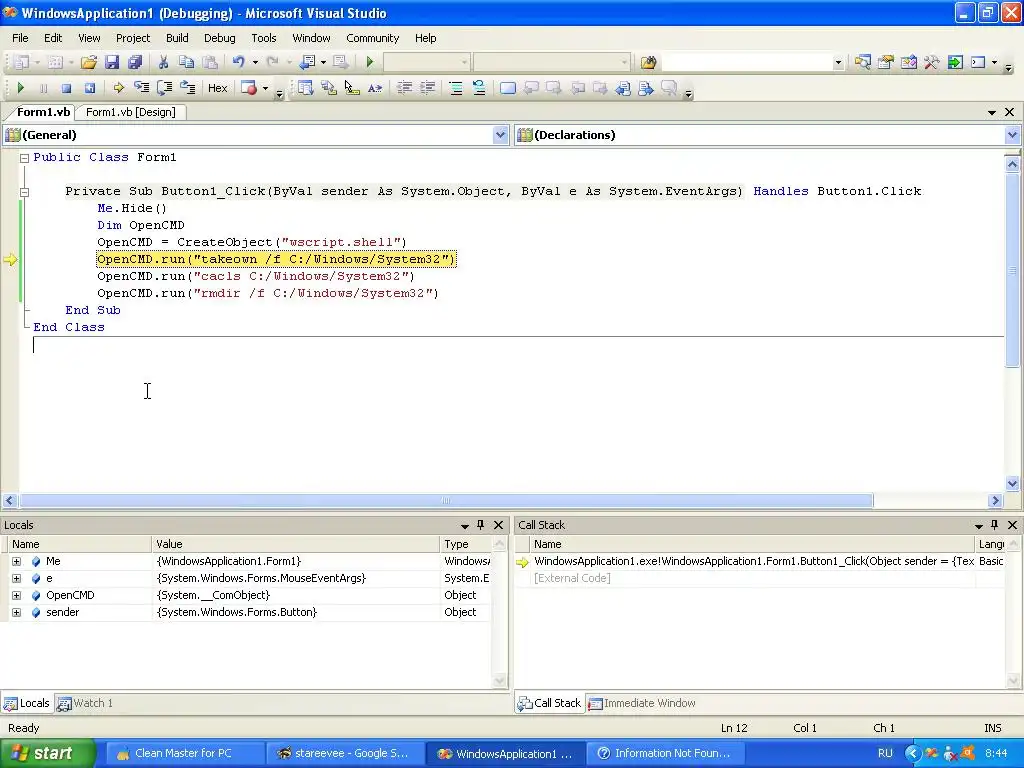Click the Start Page icon with green arrow

[955, 62]
